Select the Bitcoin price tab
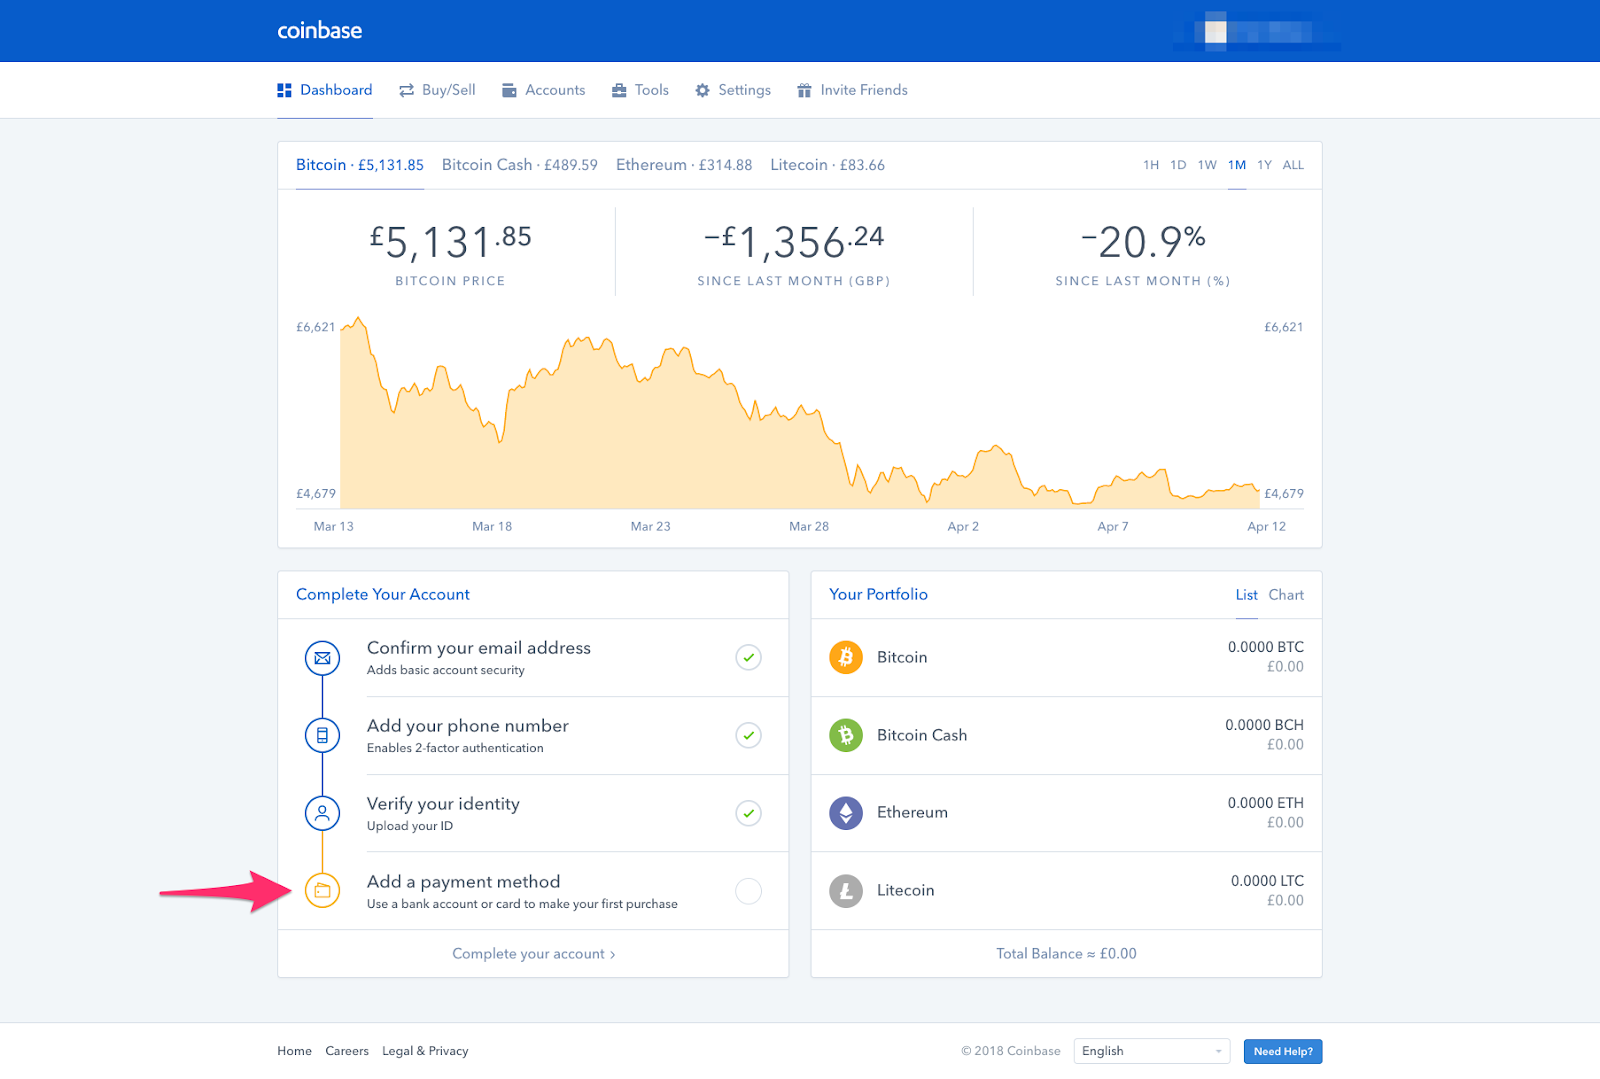Viewport: 1600px width, 1079px height. click(x=360, y=165)
